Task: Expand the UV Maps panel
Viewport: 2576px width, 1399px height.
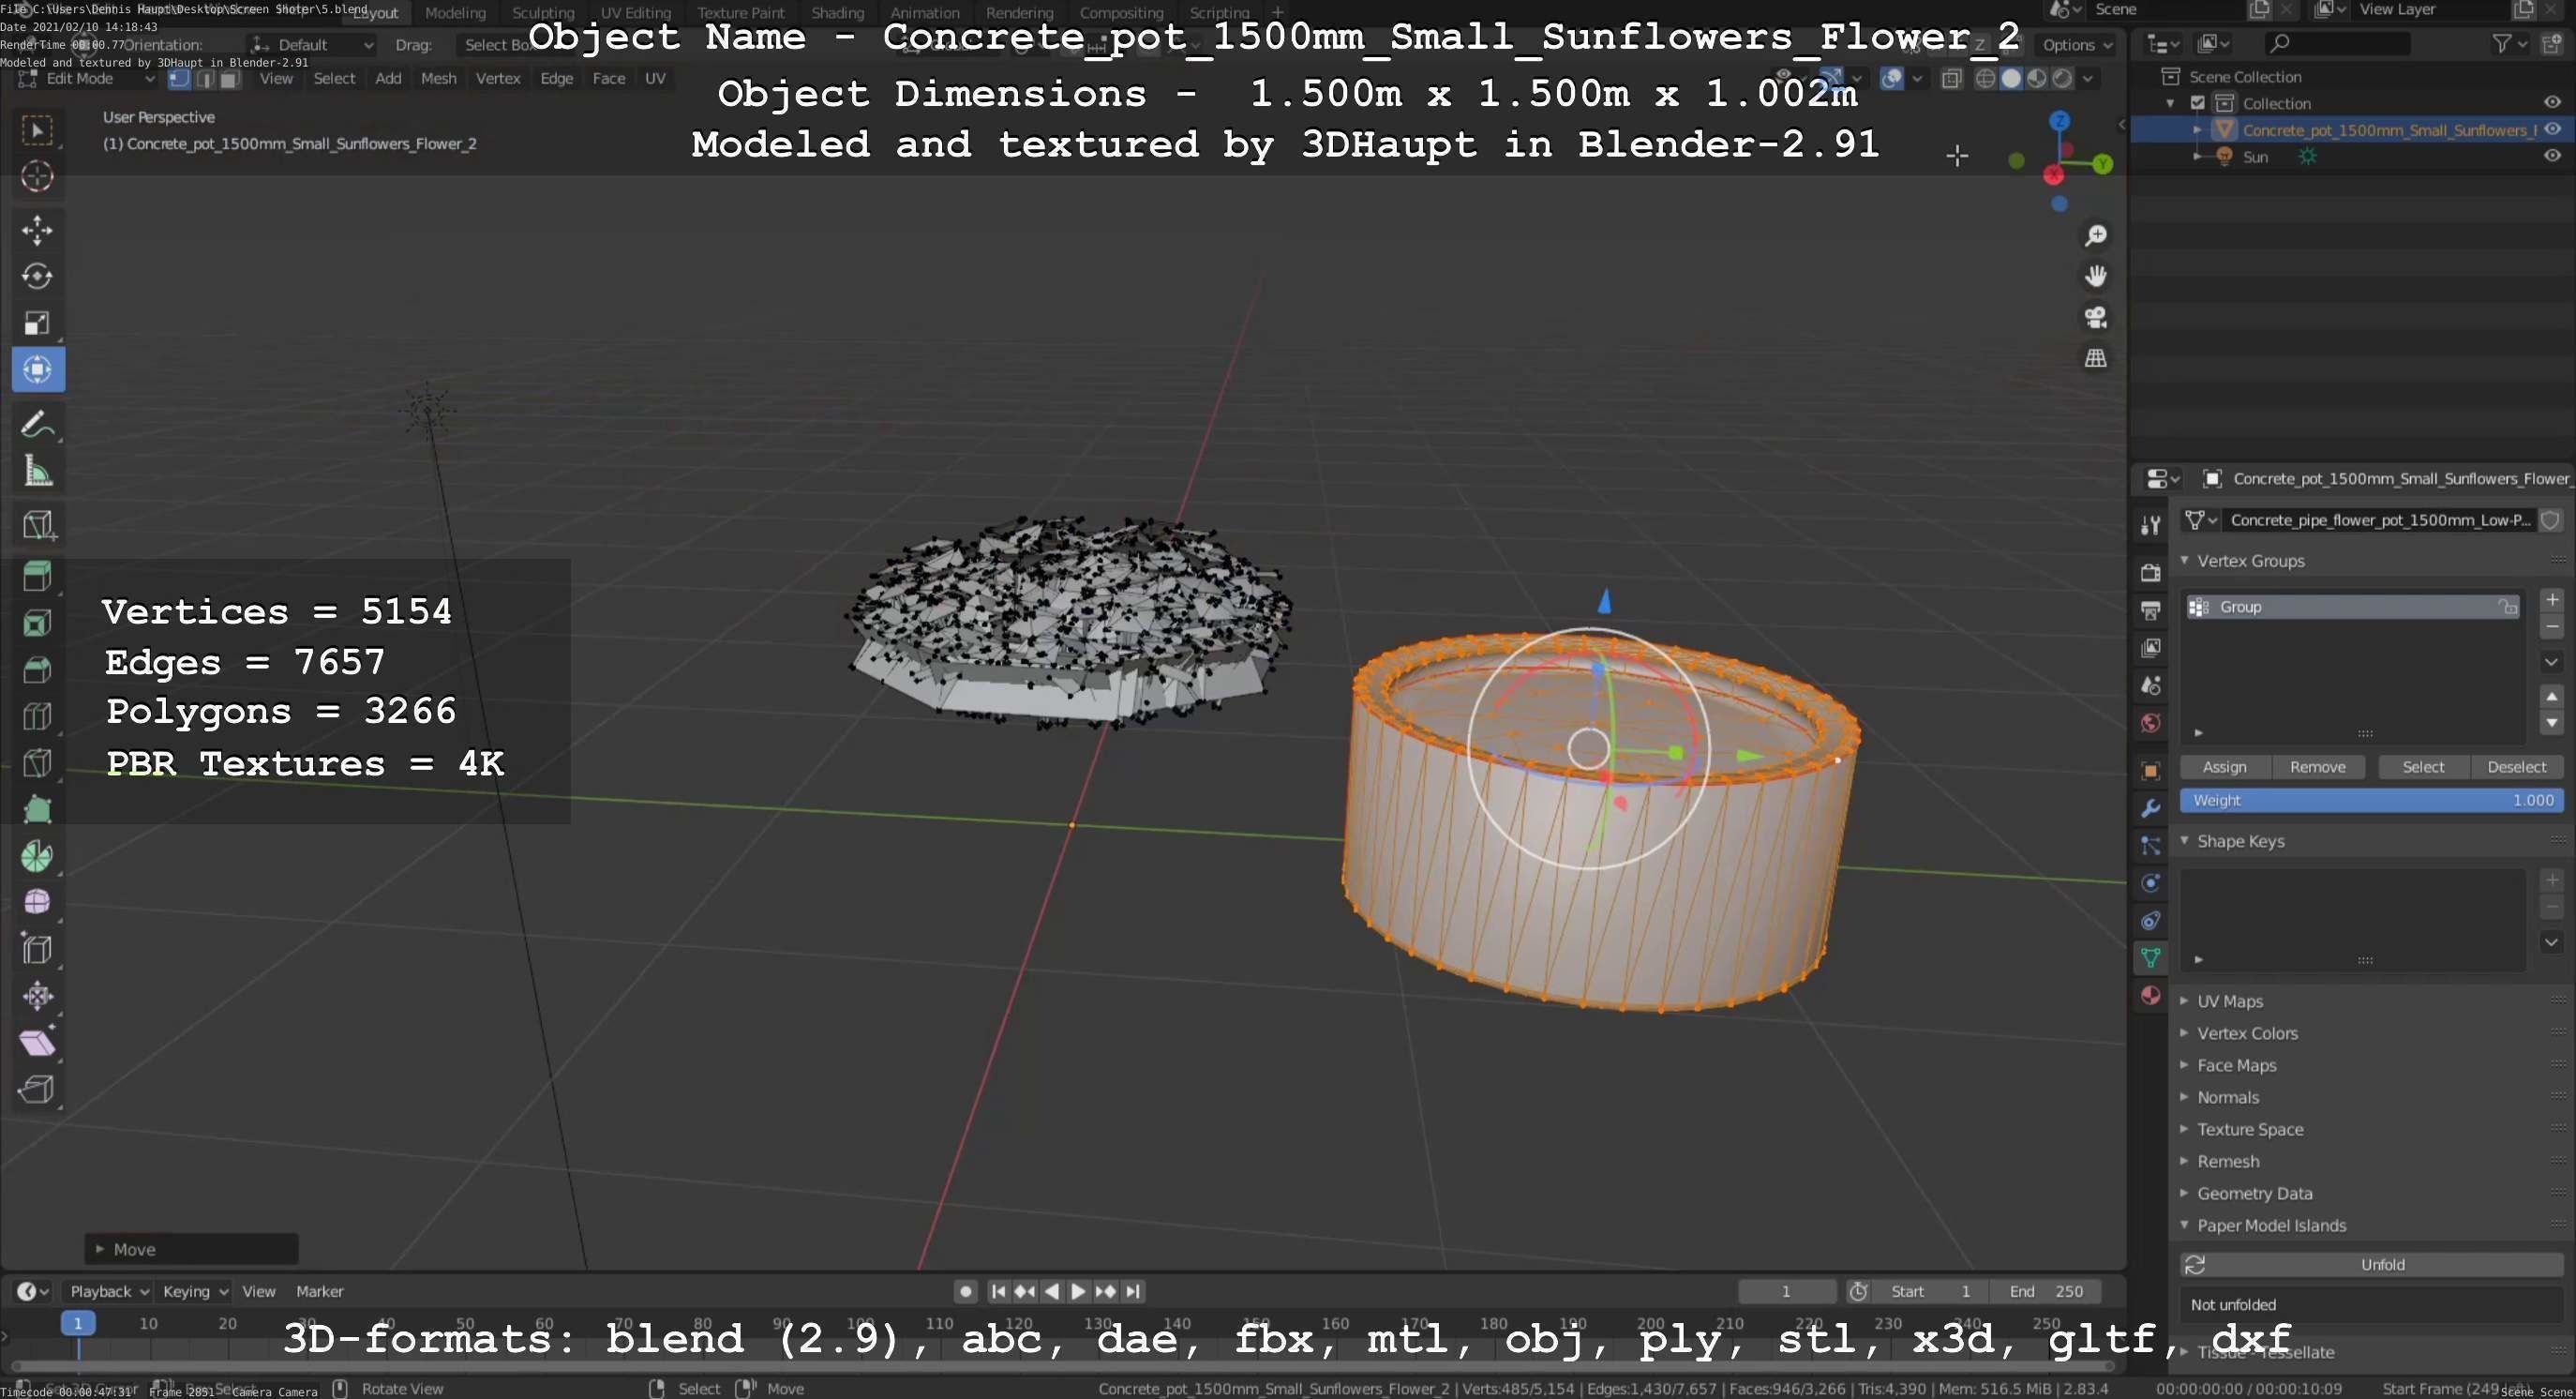Action: [2229, 1001]
